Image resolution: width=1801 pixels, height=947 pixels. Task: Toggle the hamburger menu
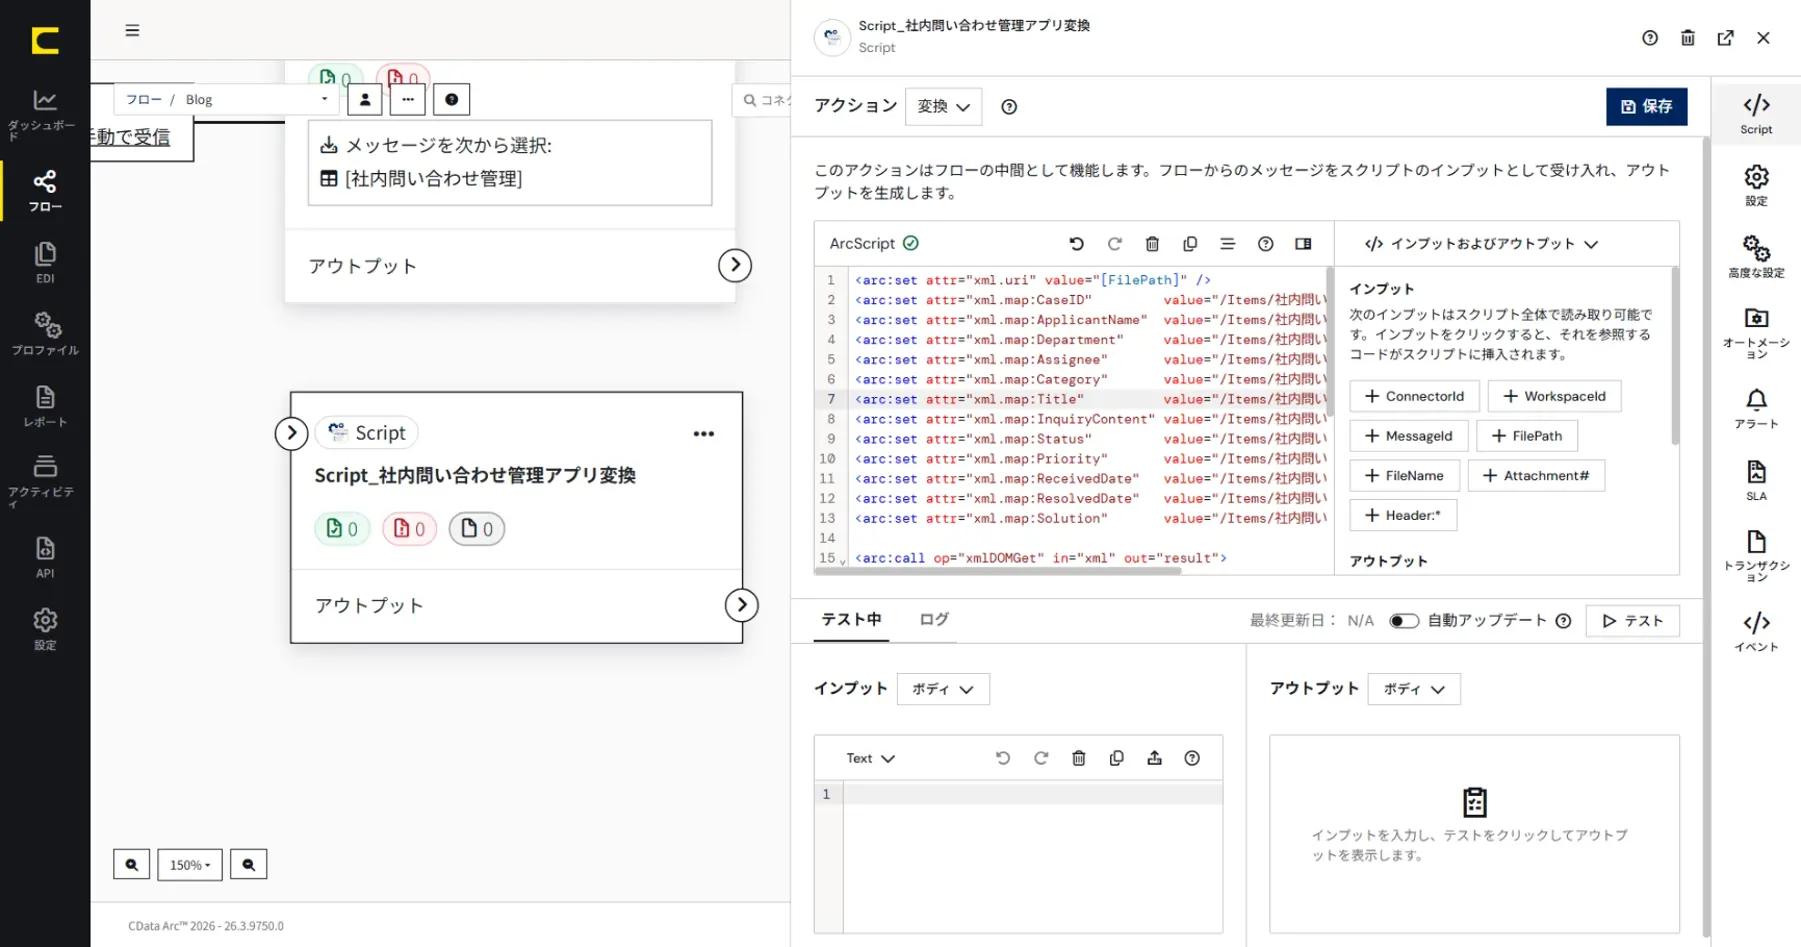(132, 30)
